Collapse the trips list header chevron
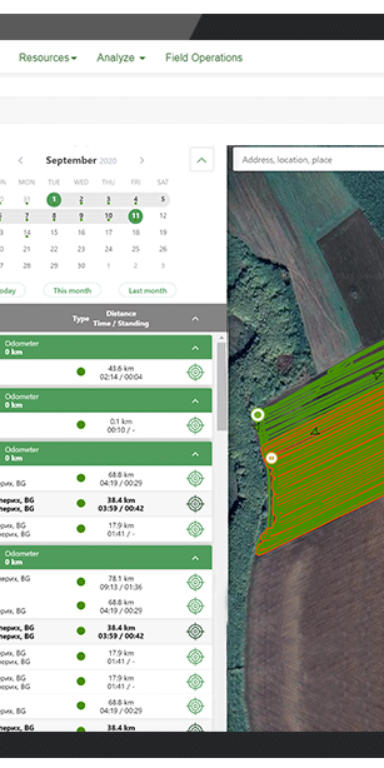The image size is (384, 768). (195, 318)
